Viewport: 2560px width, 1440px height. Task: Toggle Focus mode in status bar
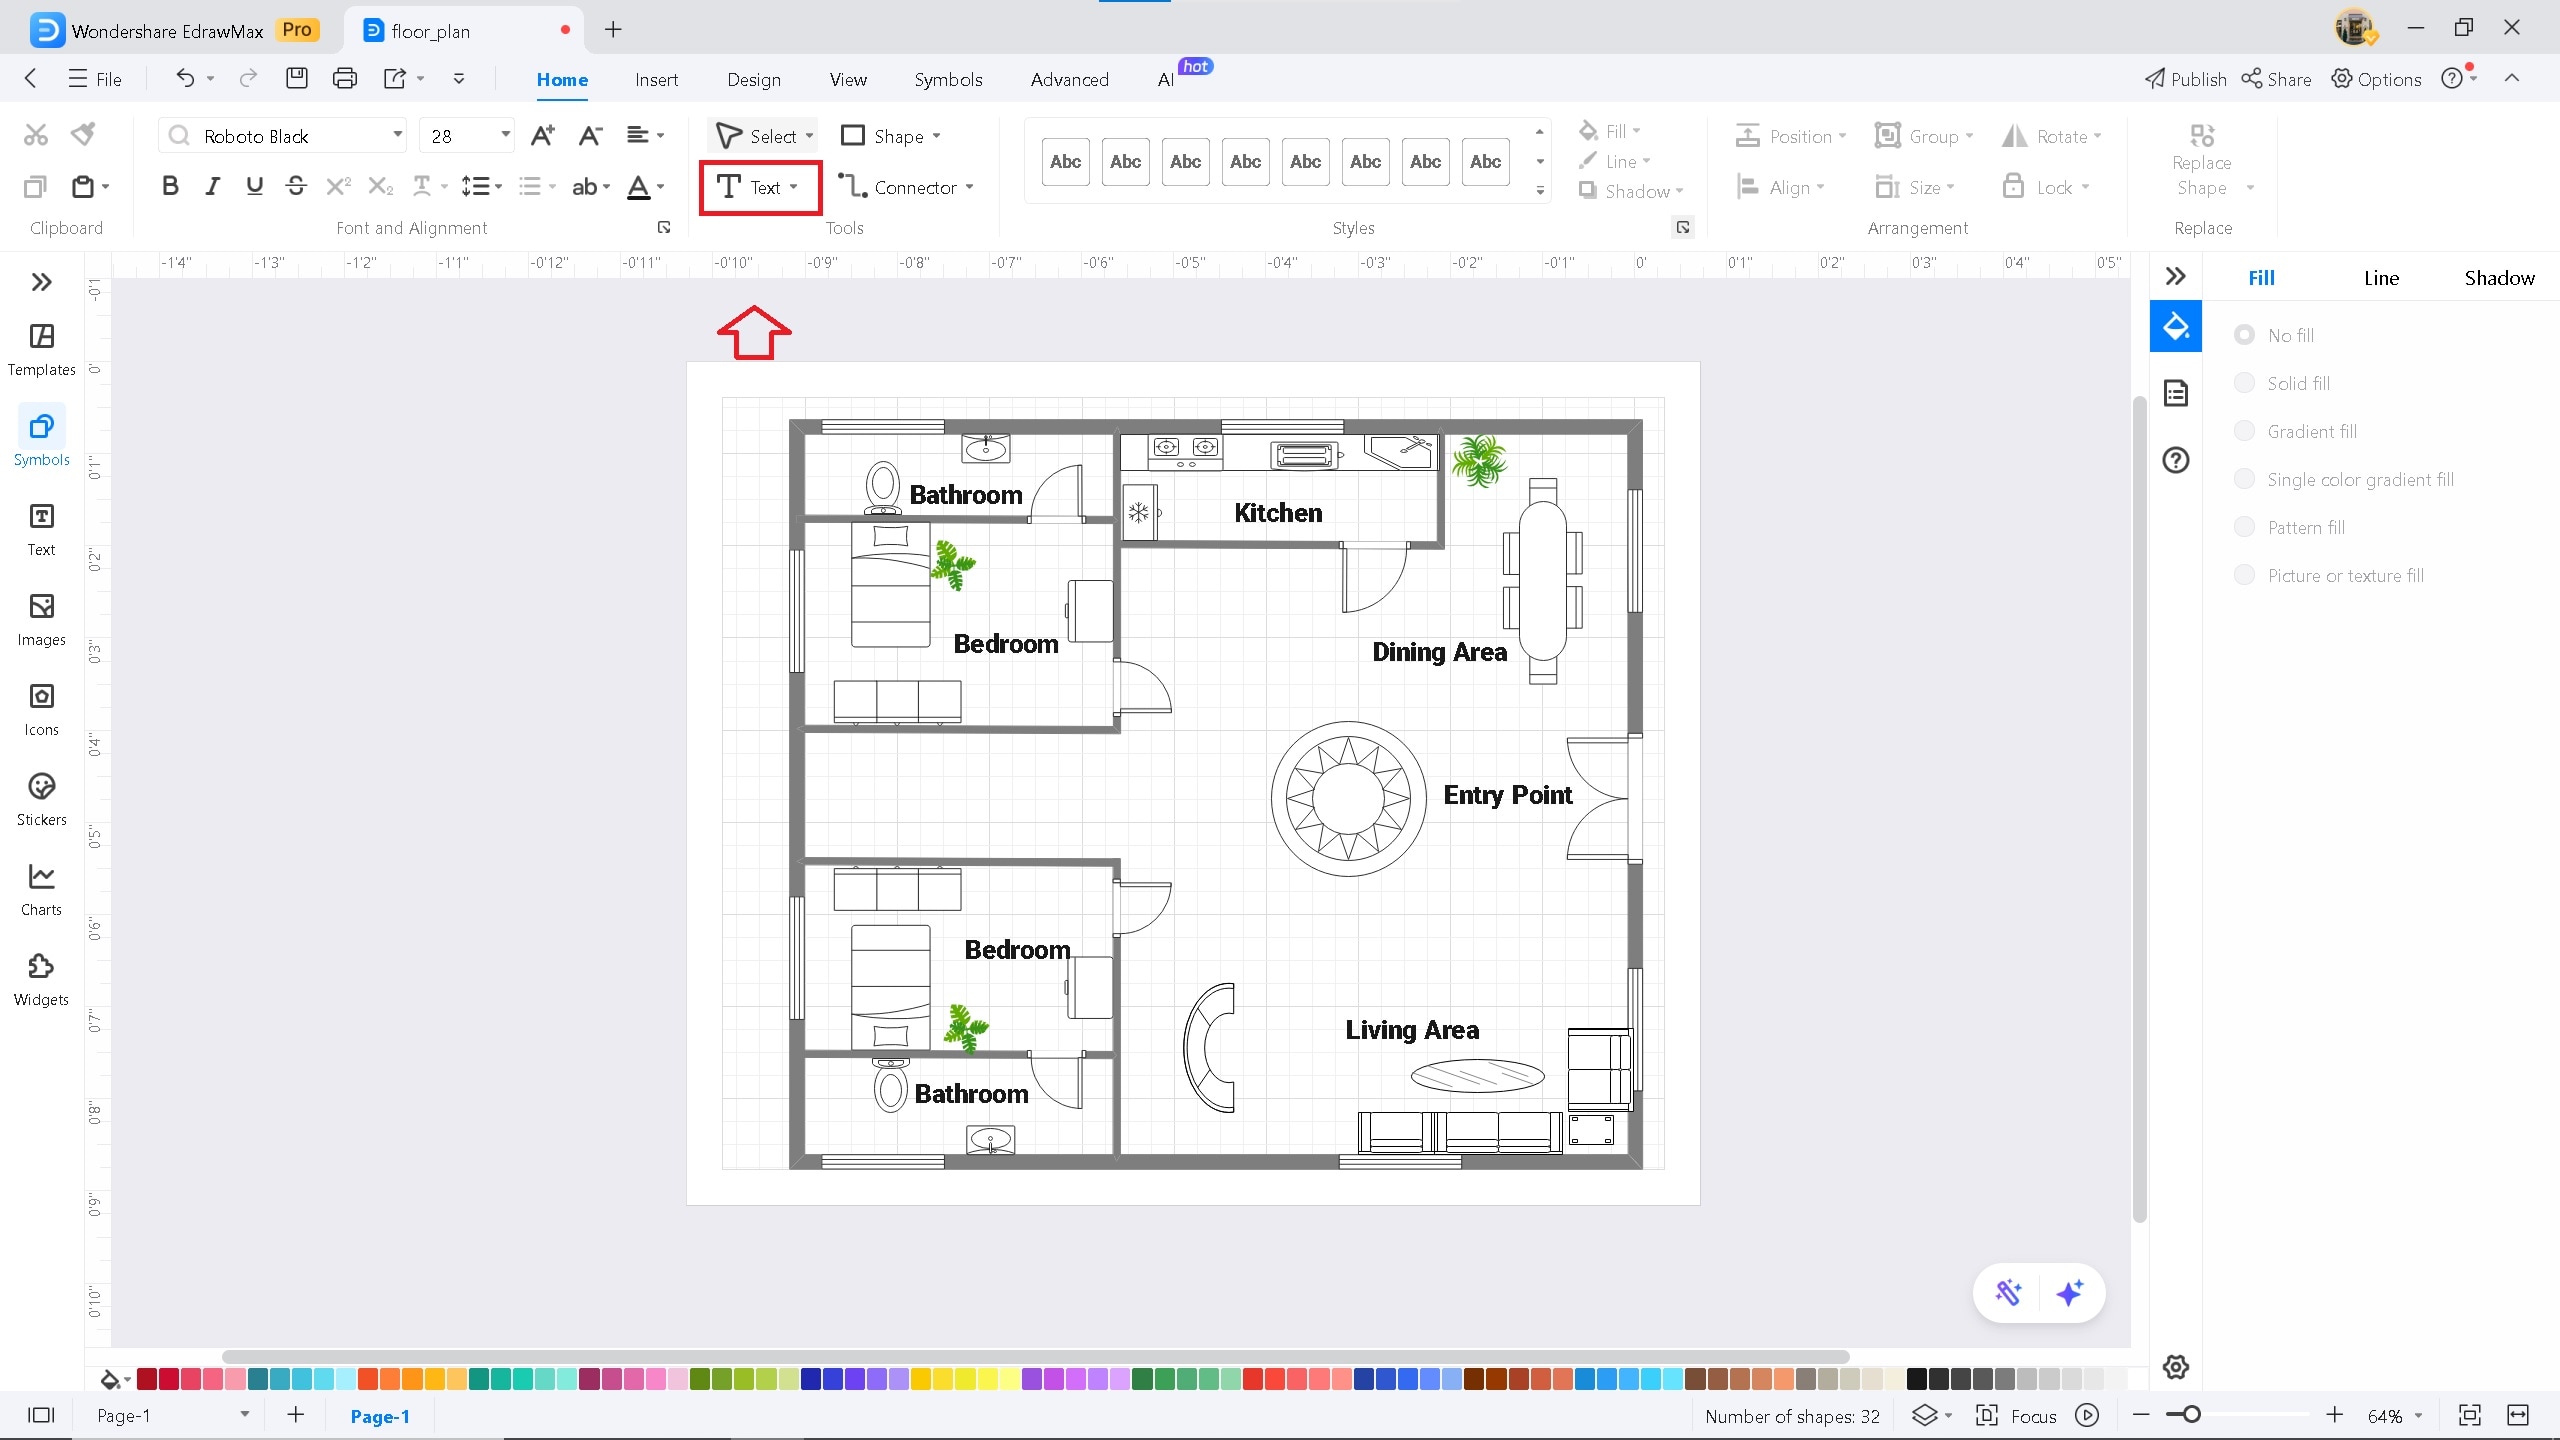2017,1415
